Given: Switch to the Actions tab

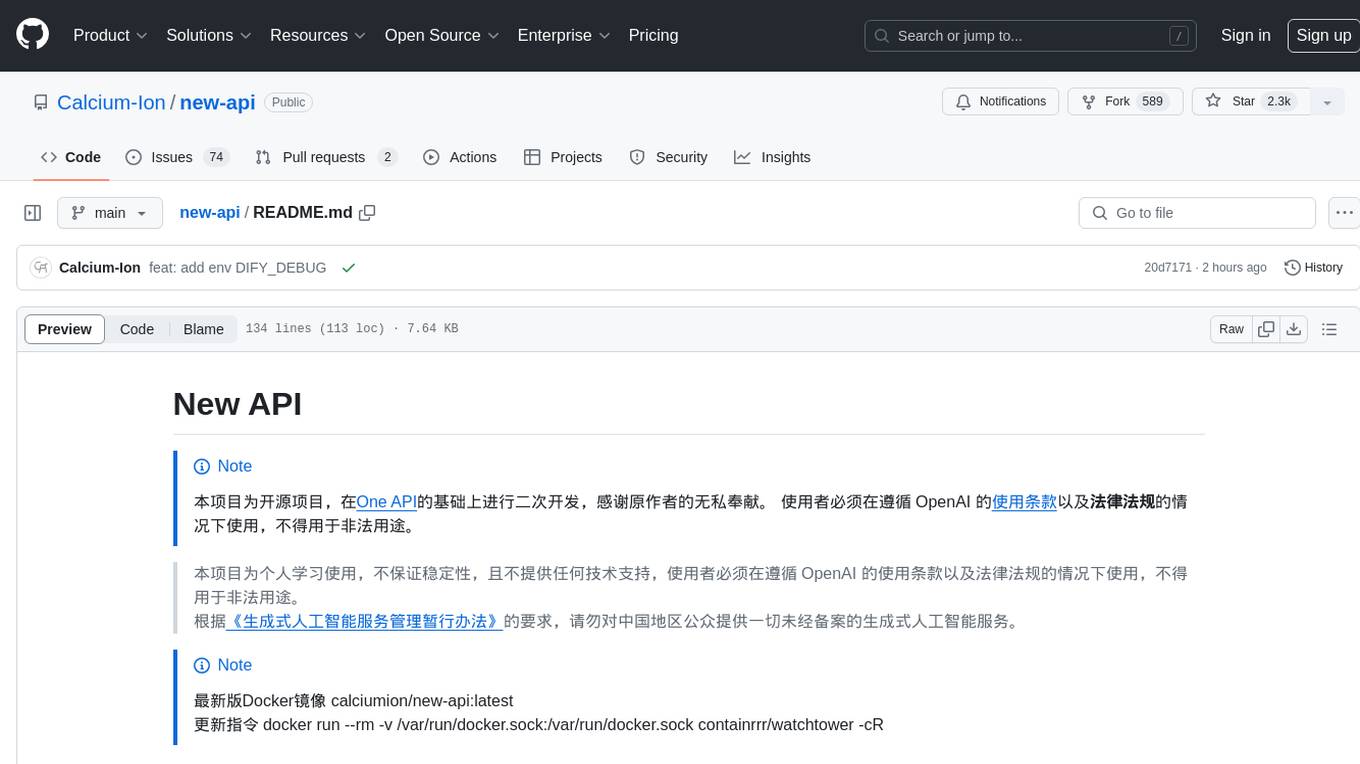Looking at the screenshot, I should tap(460, 157).
